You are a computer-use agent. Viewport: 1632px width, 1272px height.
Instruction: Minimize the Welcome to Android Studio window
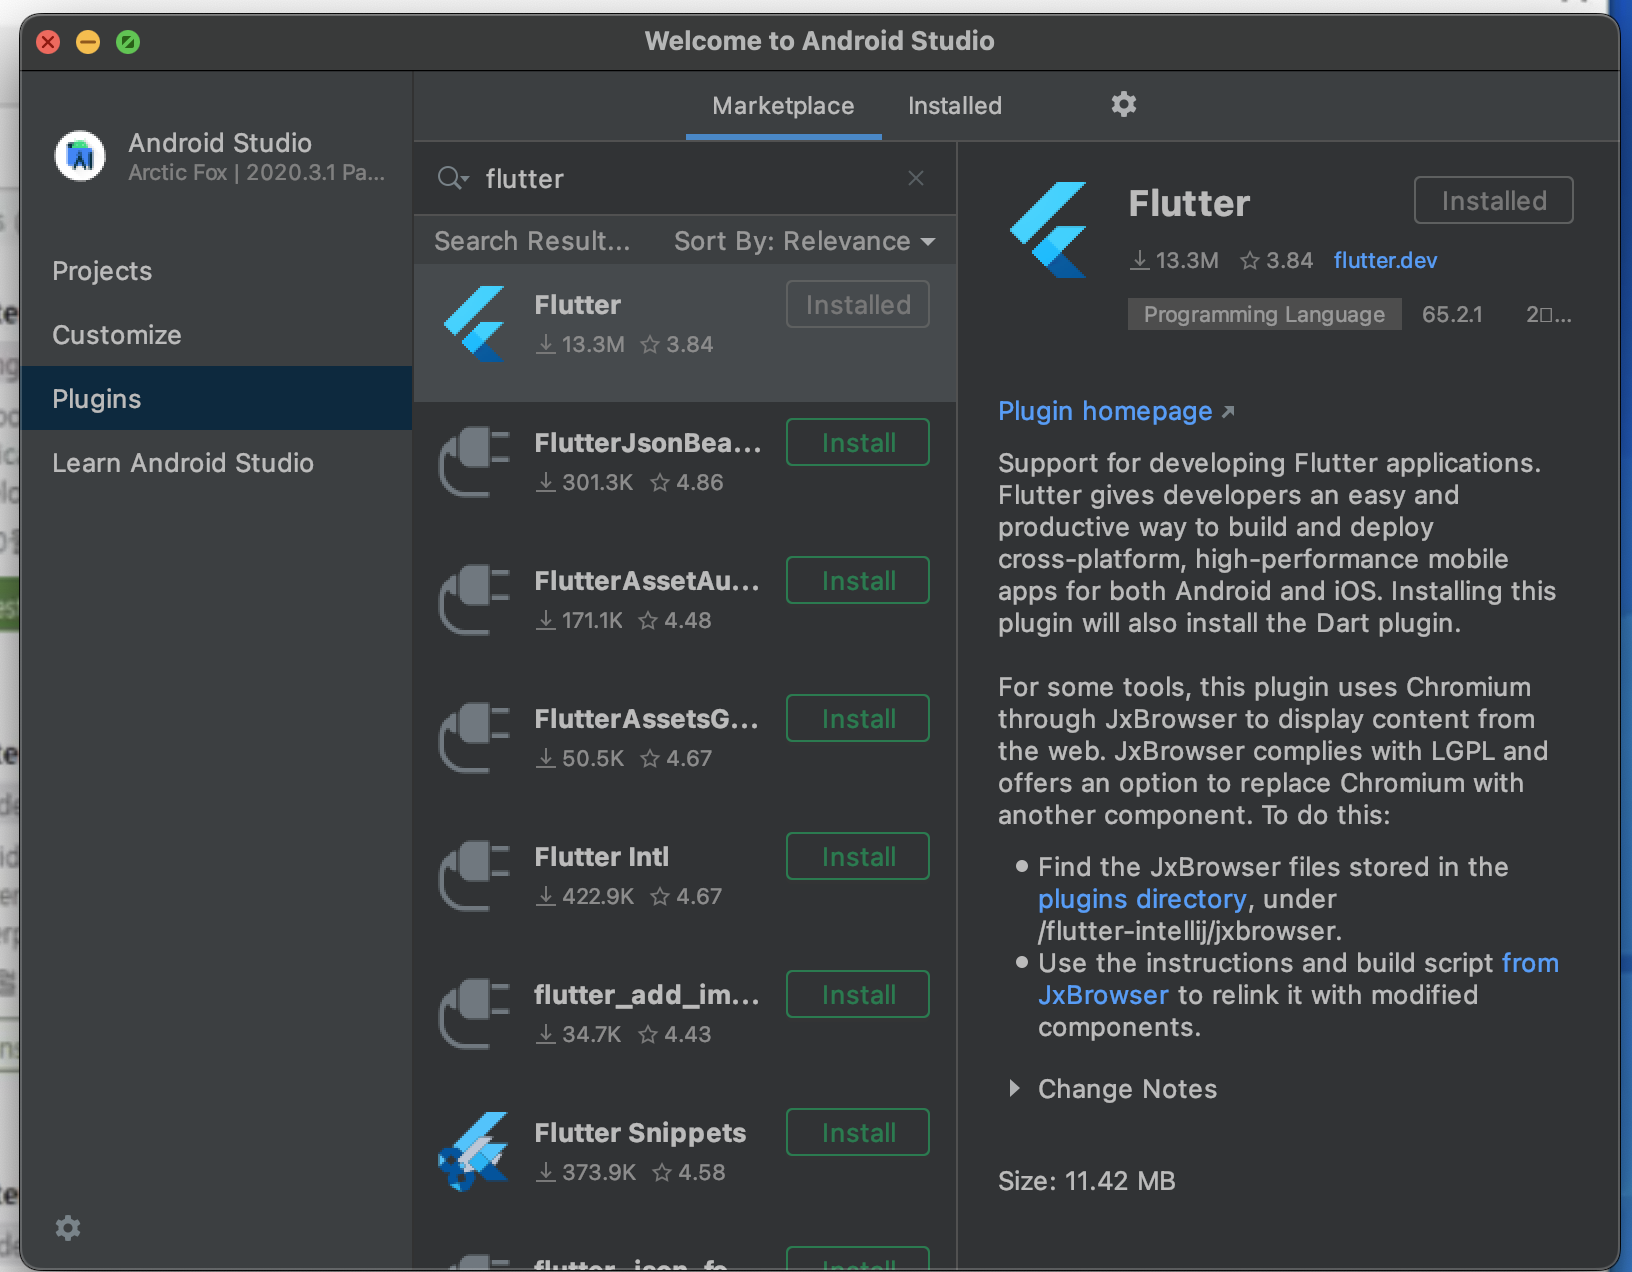88,42
